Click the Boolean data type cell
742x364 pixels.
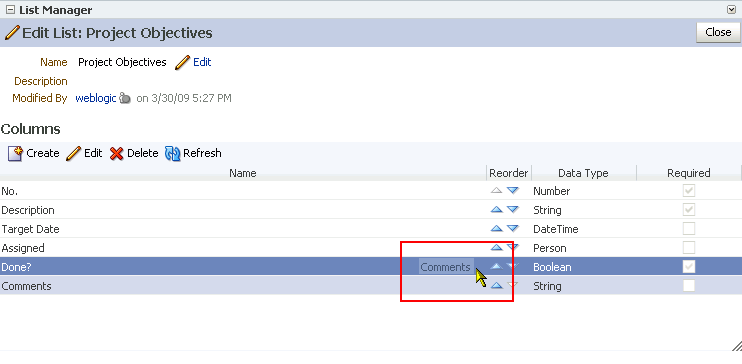(552, 267)
